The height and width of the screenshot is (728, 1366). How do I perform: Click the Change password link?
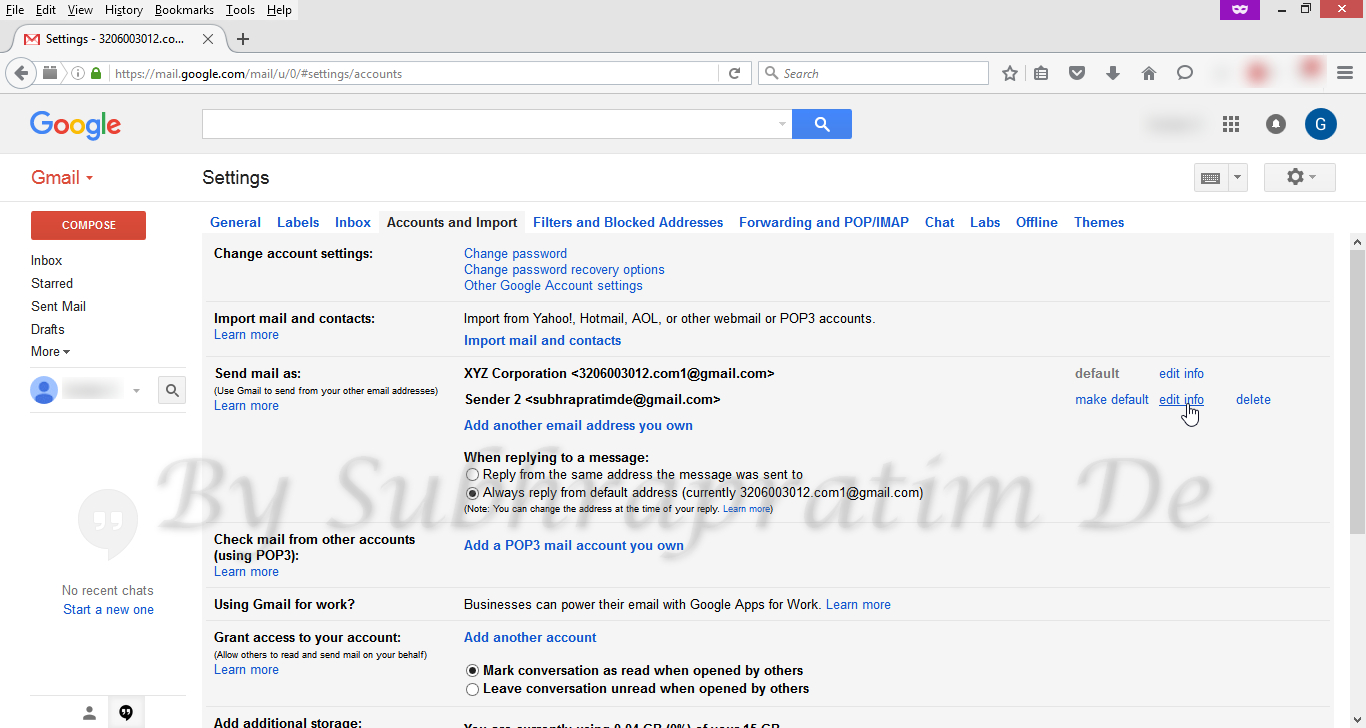(515, 254)
